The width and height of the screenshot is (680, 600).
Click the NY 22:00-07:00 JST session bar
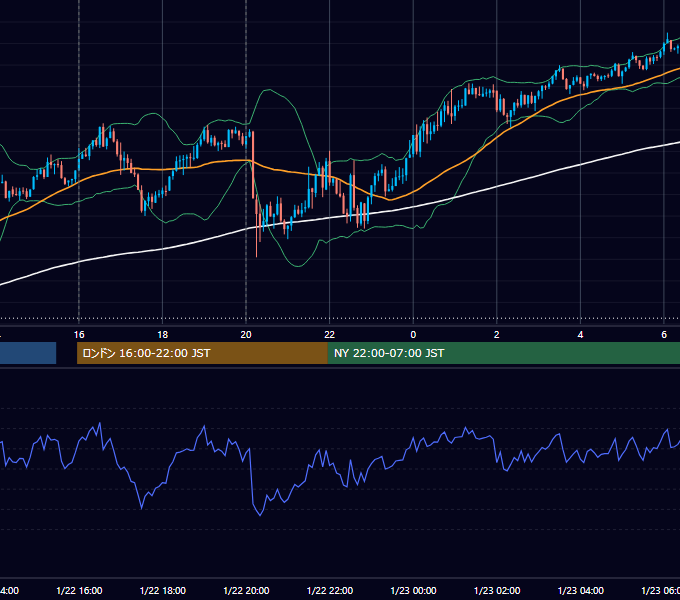[x=503, y=353]
